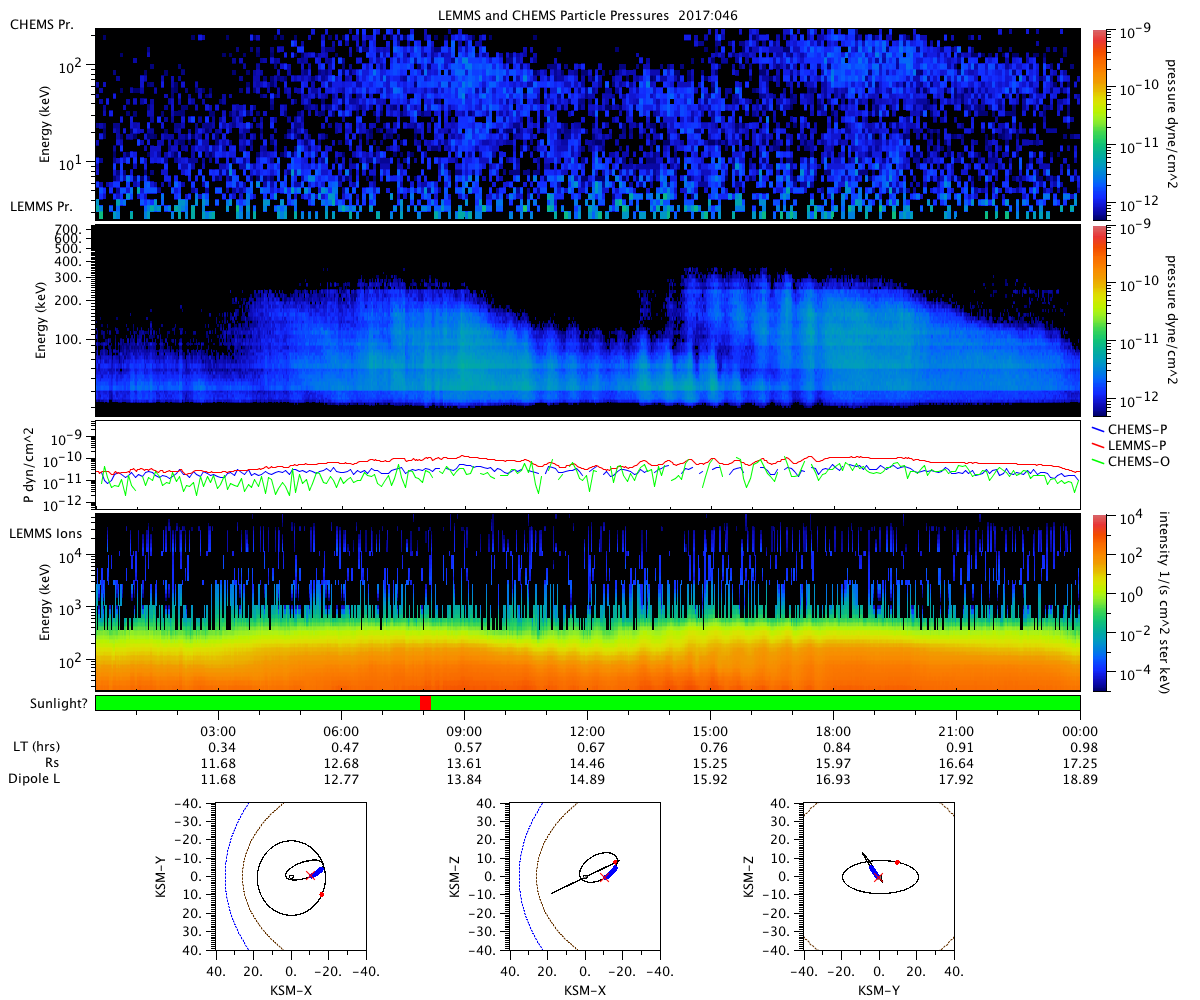The image size is (1200, 1000).
Task: Click the 12:00 time tick label
Action: point(587,731)
